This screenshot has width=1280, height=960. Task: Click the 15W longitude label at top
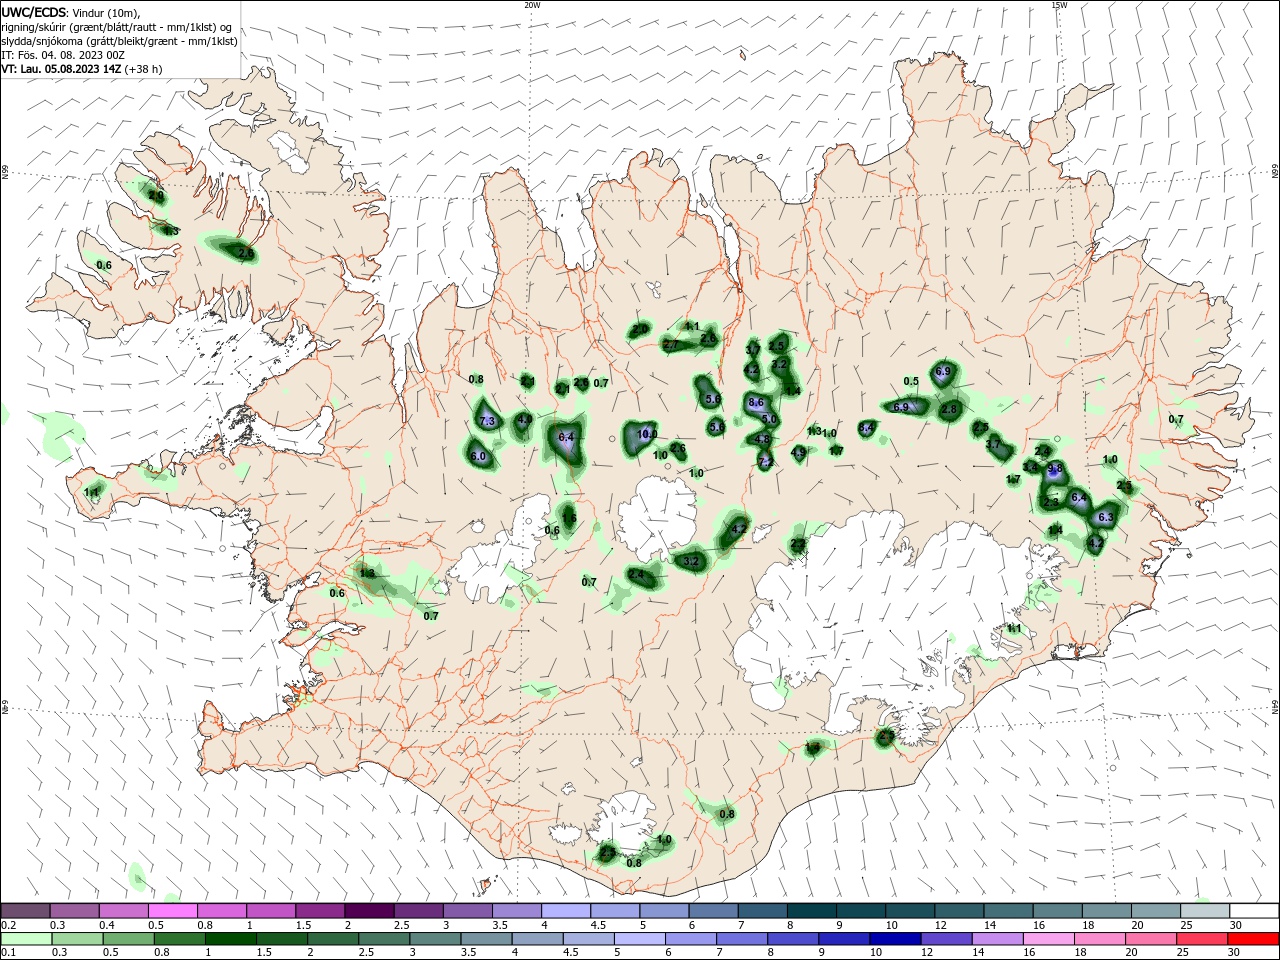(1059, 5)
